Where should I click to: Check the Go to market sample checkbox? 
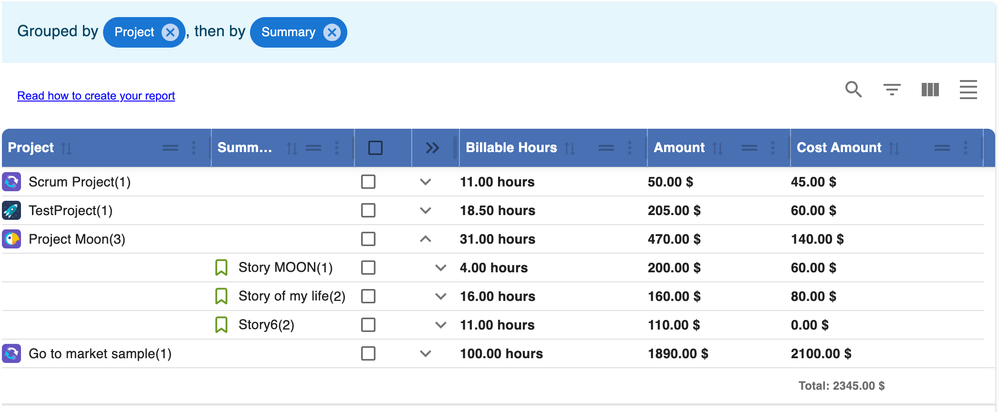click(x=368, y=353)
